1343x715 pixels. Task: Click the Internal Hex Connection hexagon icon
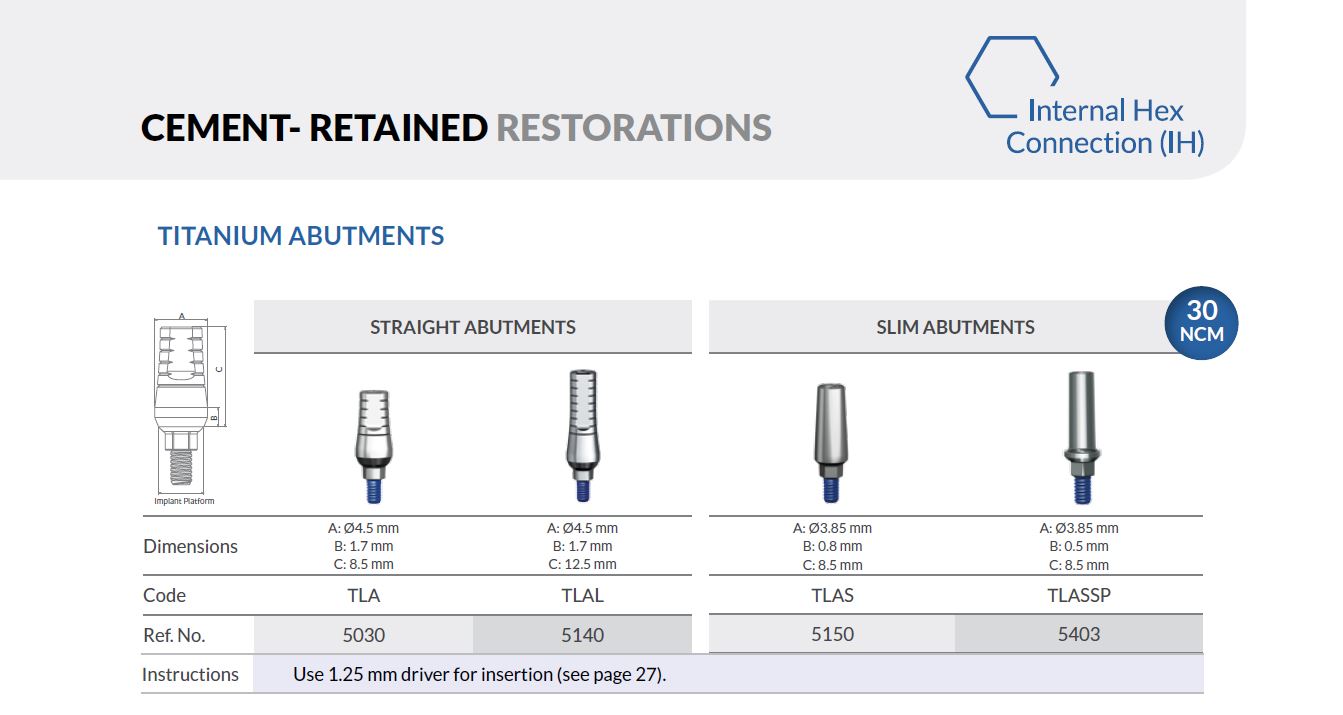pos(1010,77)
